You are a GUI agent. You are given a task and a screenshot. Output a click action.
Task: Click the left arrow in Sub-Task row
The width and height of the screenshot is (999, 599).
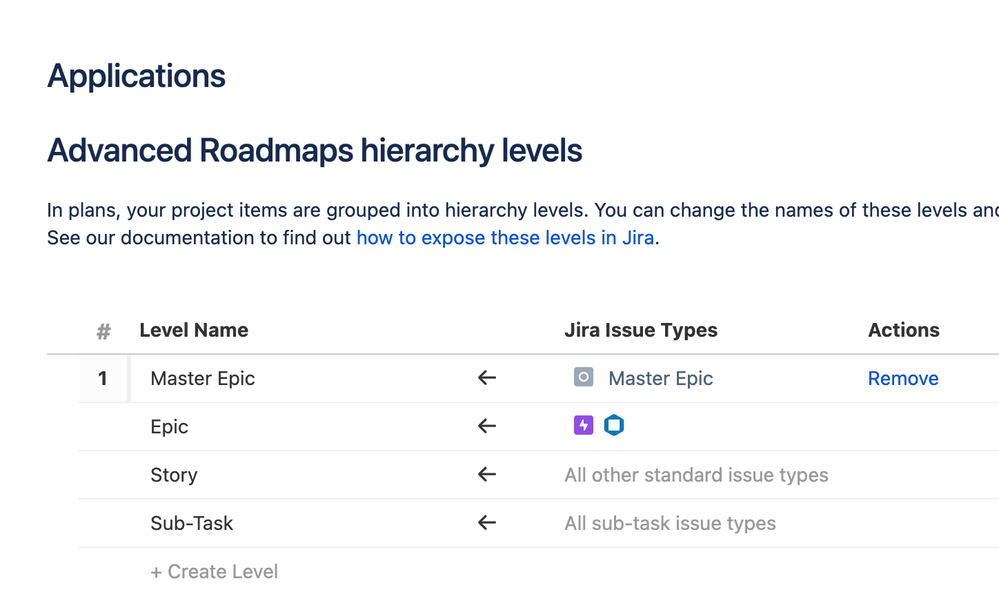coord(487,523)
